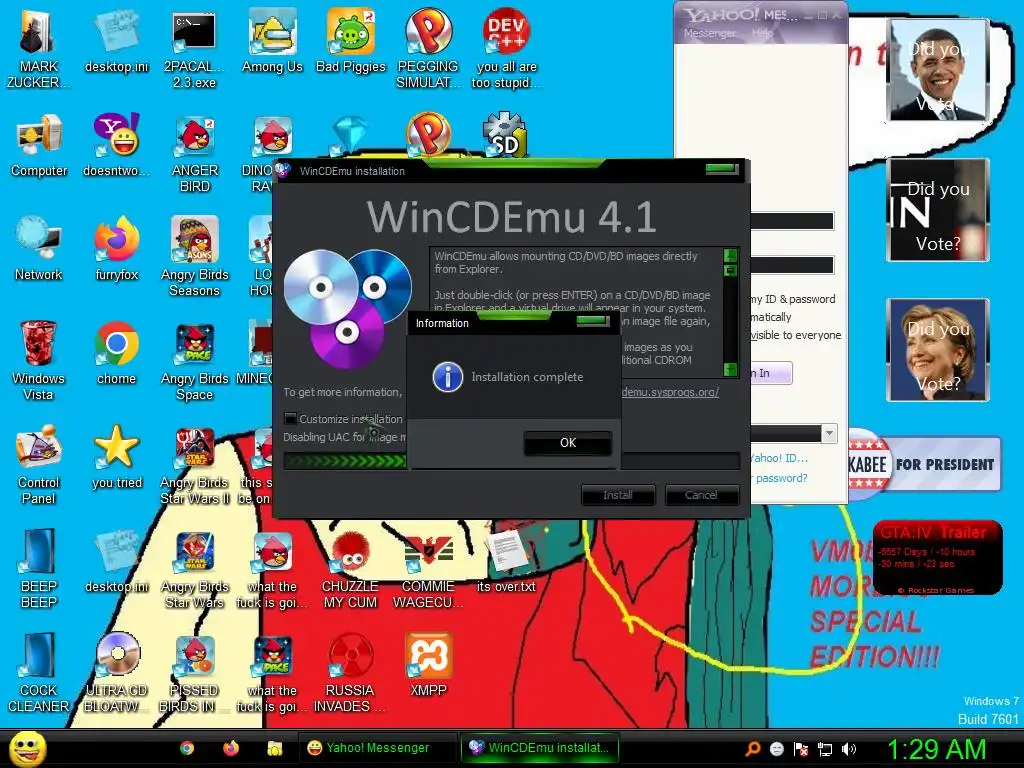Click the Obama 'Did you Vote?' gadget
The image size is (1024, 768).
(938, 70)
